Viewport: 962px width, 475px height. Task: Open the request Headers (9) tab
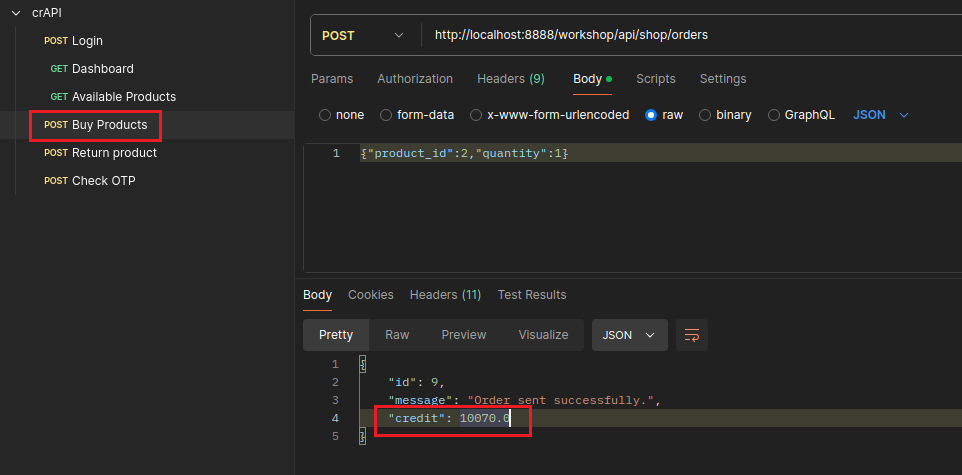510,79
